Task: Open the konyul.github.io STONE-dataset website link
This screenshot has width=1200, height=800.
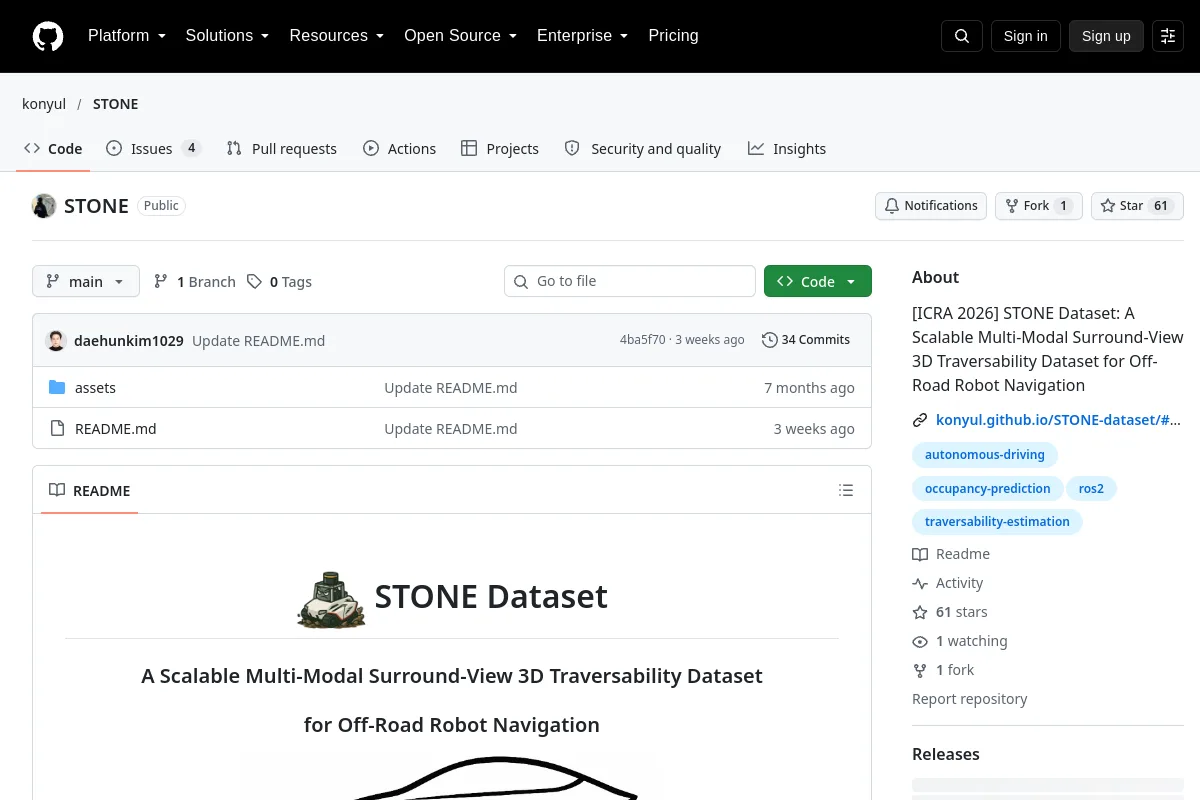Action: (1058, 420)
